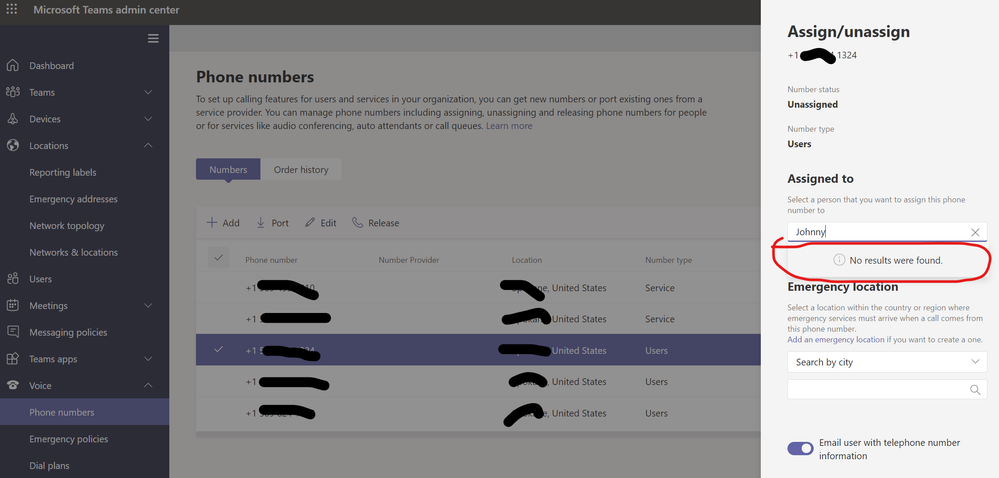Select the last Users number row

[478, 413]
